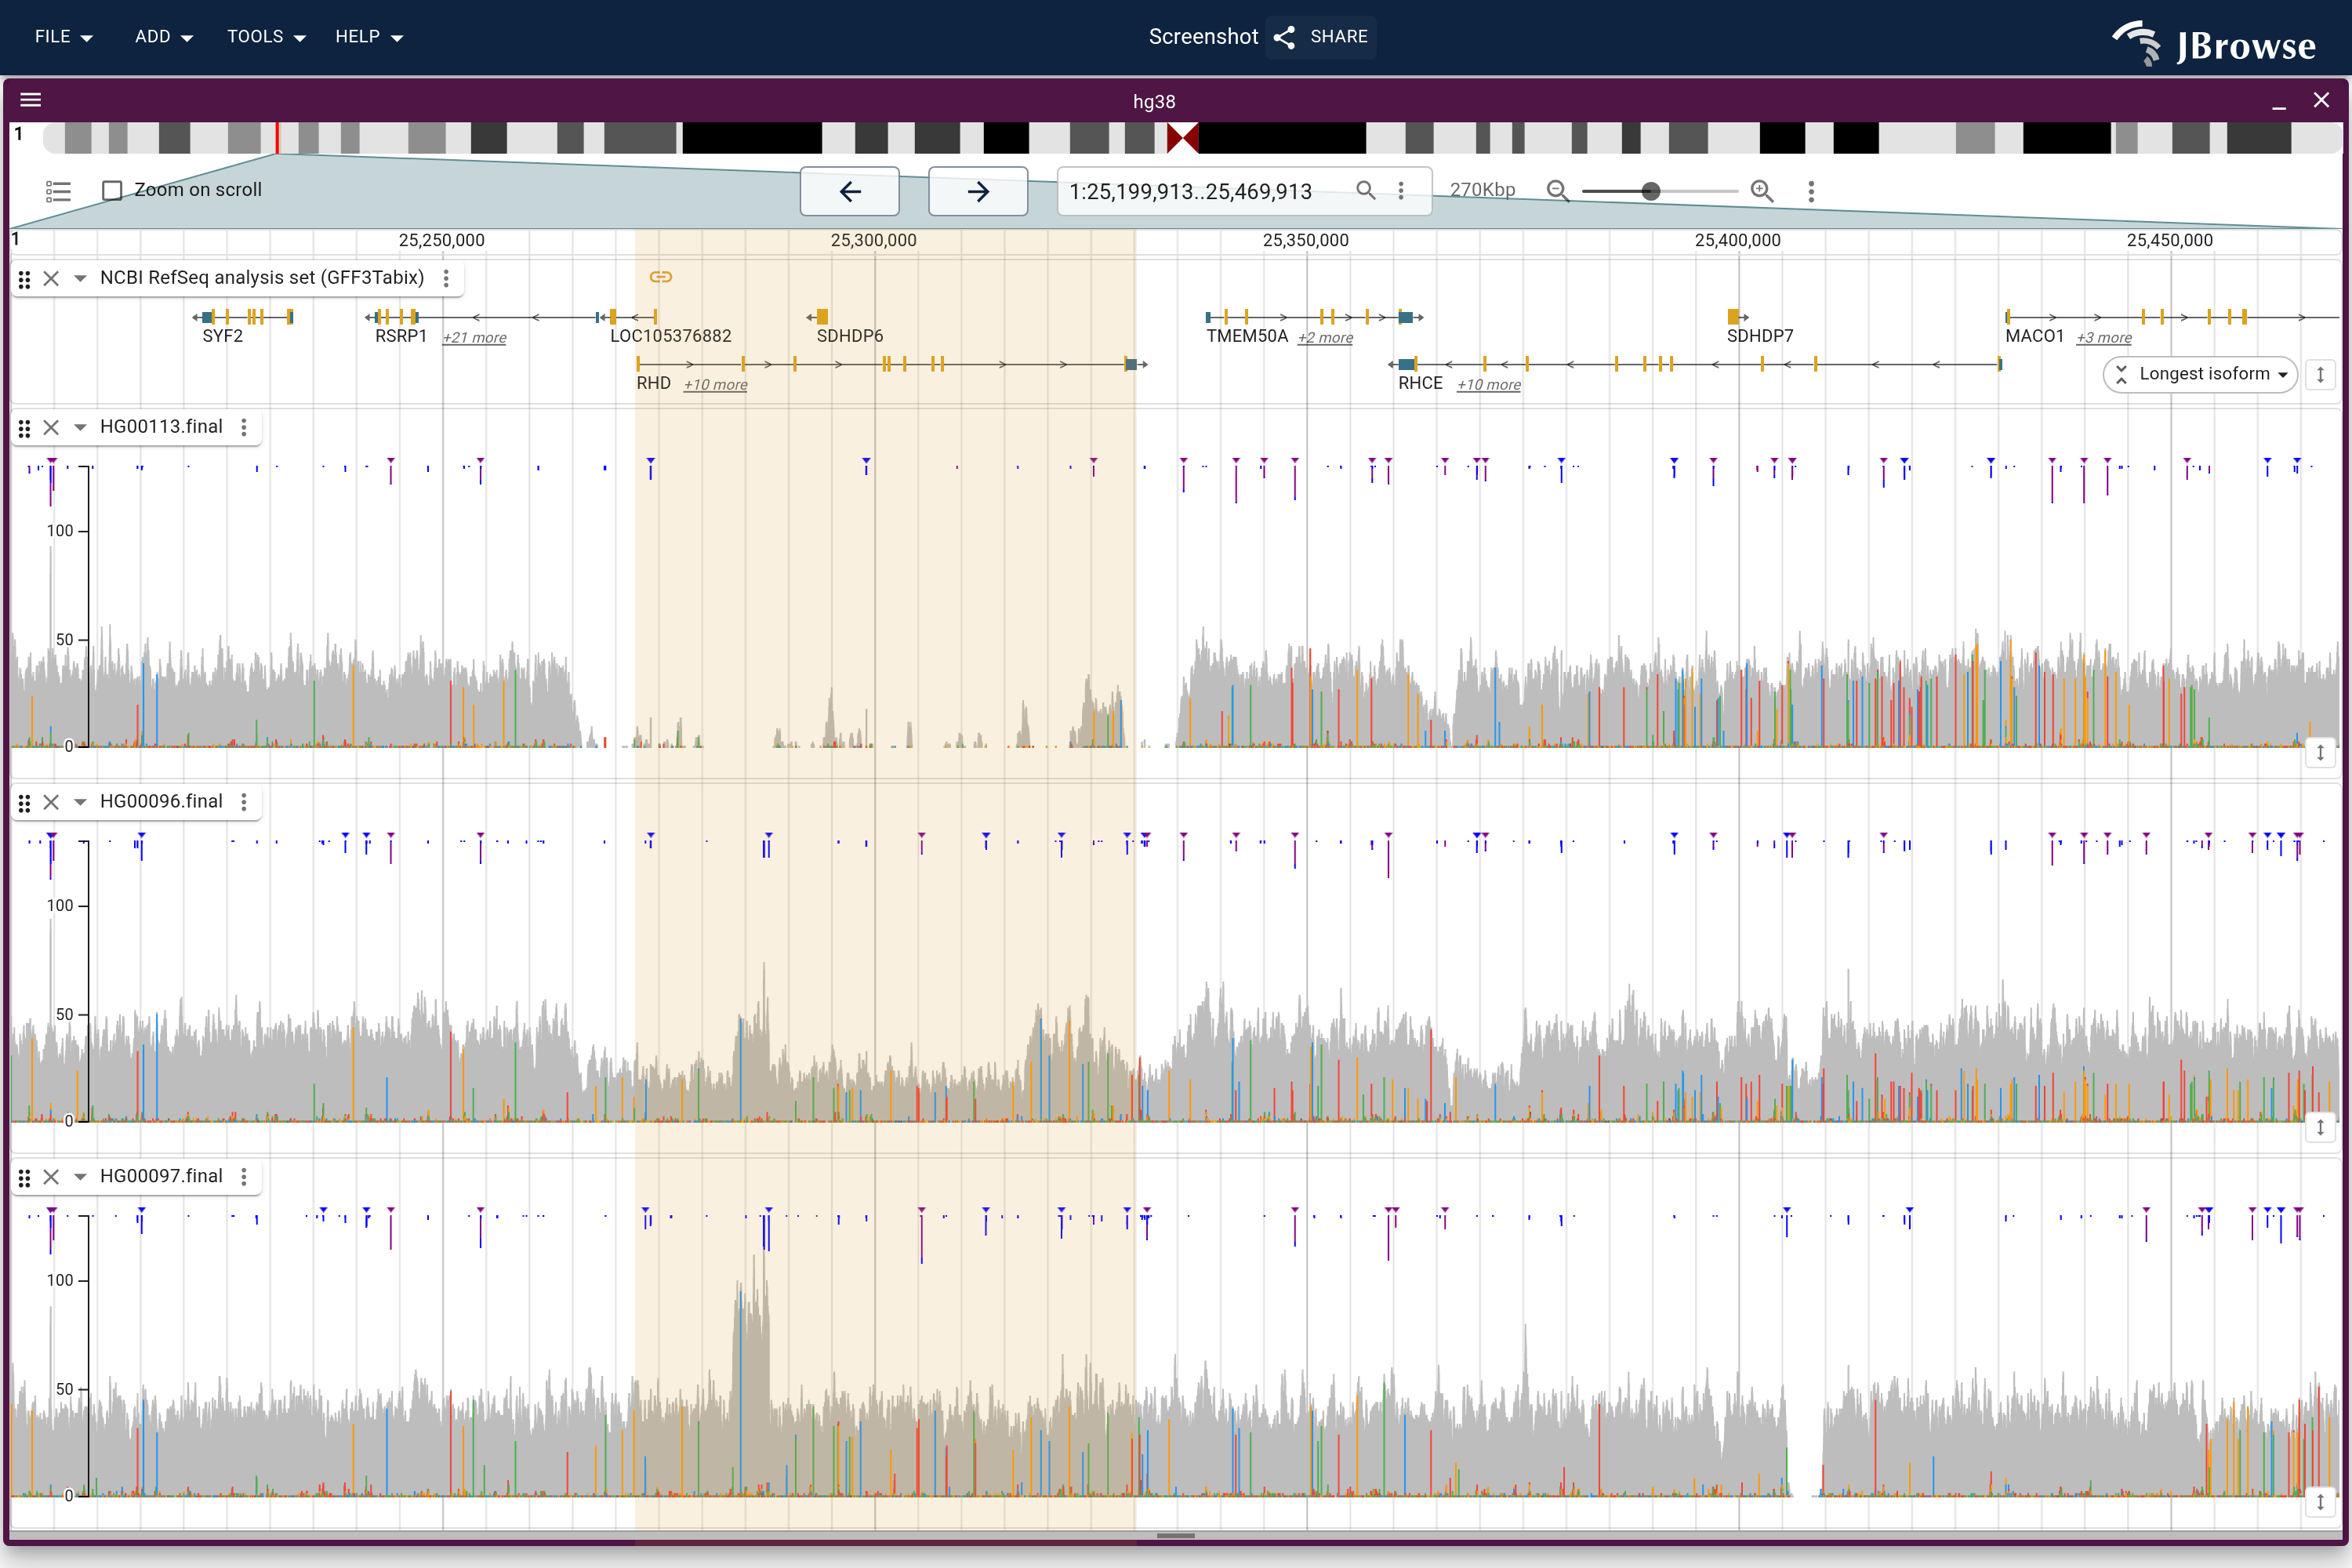2352x1568 pixels.
Task: Select the LOC105376882 gene label
Action: pyautogui.click(x=671, y=336)
